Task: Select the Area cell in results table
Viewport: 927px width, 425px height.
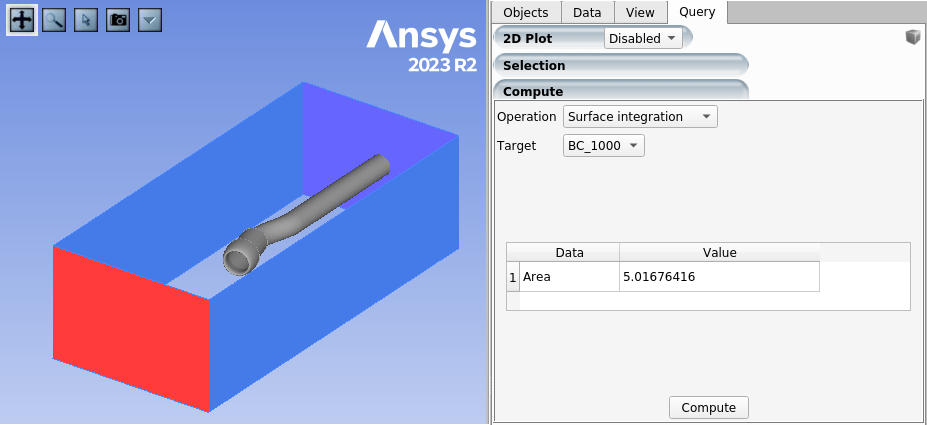Action: (x=569, y=277)
